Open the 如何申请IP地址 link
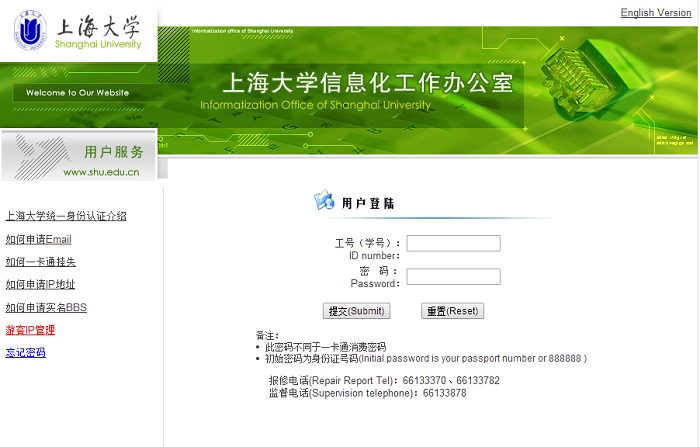This screenshot has width=700, height=447. pyautogui.click(x=40, y=284)
